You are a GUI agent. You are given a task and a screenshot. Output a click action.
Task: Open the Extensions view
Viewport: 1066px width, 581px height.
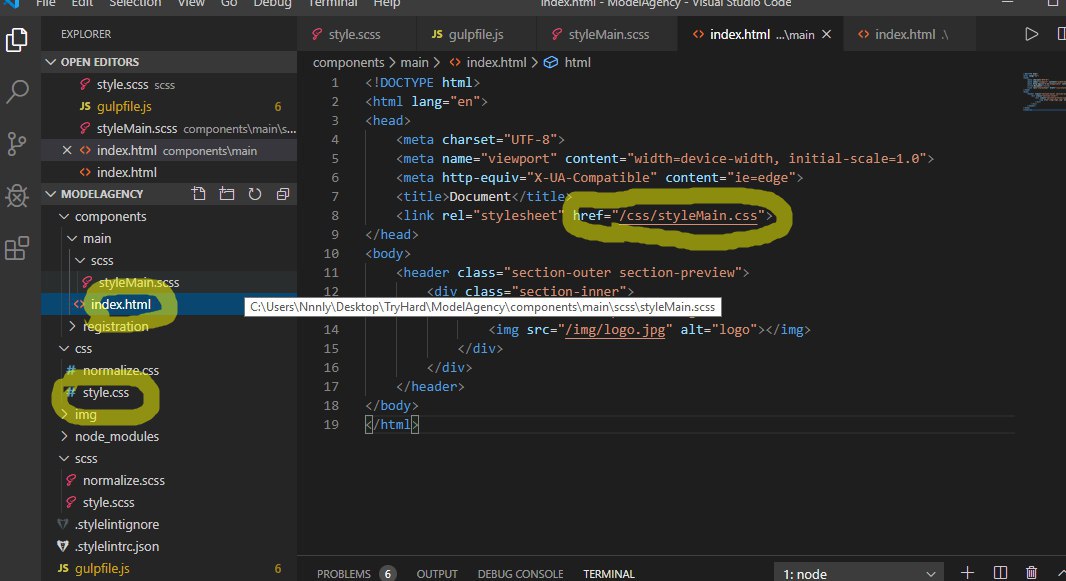[17, 248]
